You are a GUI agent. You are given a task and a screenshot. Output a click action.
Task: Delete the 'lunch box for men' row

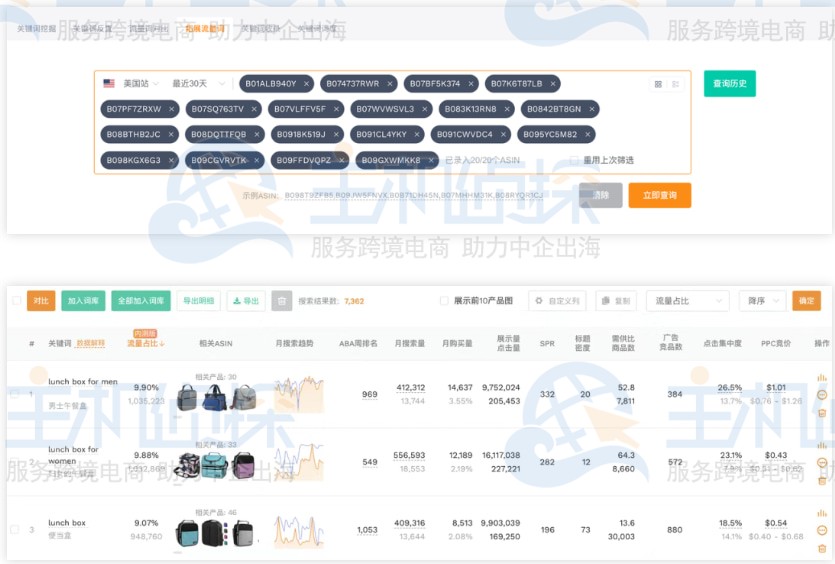(822, 413)
